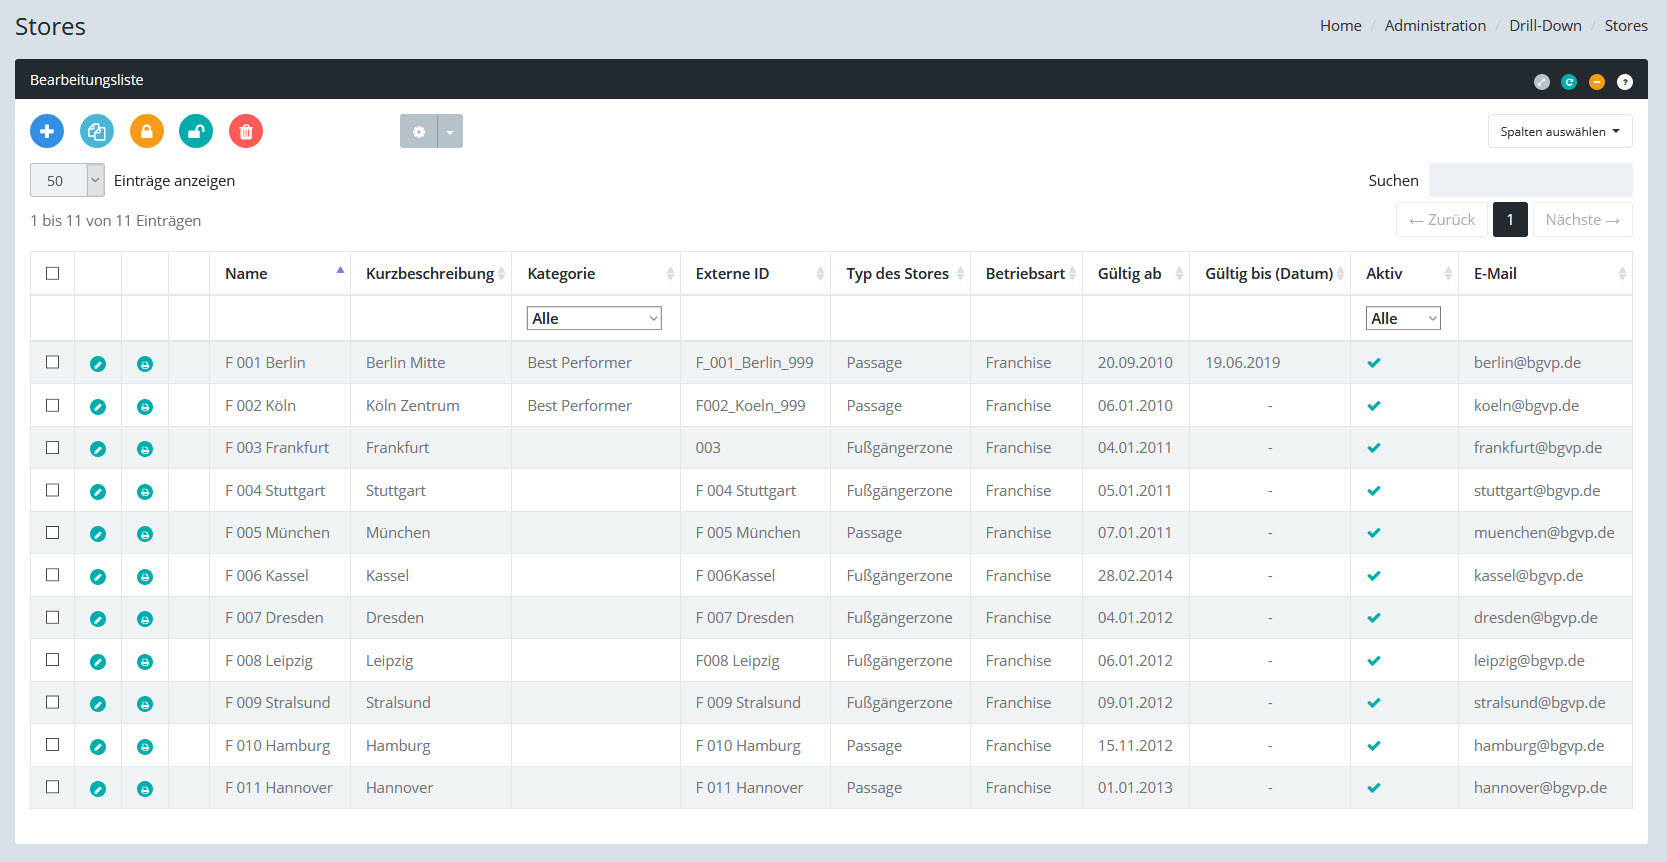Click the orange lock icon
This screenshot has height=862, width=1667.
click(x=147, y=131)
